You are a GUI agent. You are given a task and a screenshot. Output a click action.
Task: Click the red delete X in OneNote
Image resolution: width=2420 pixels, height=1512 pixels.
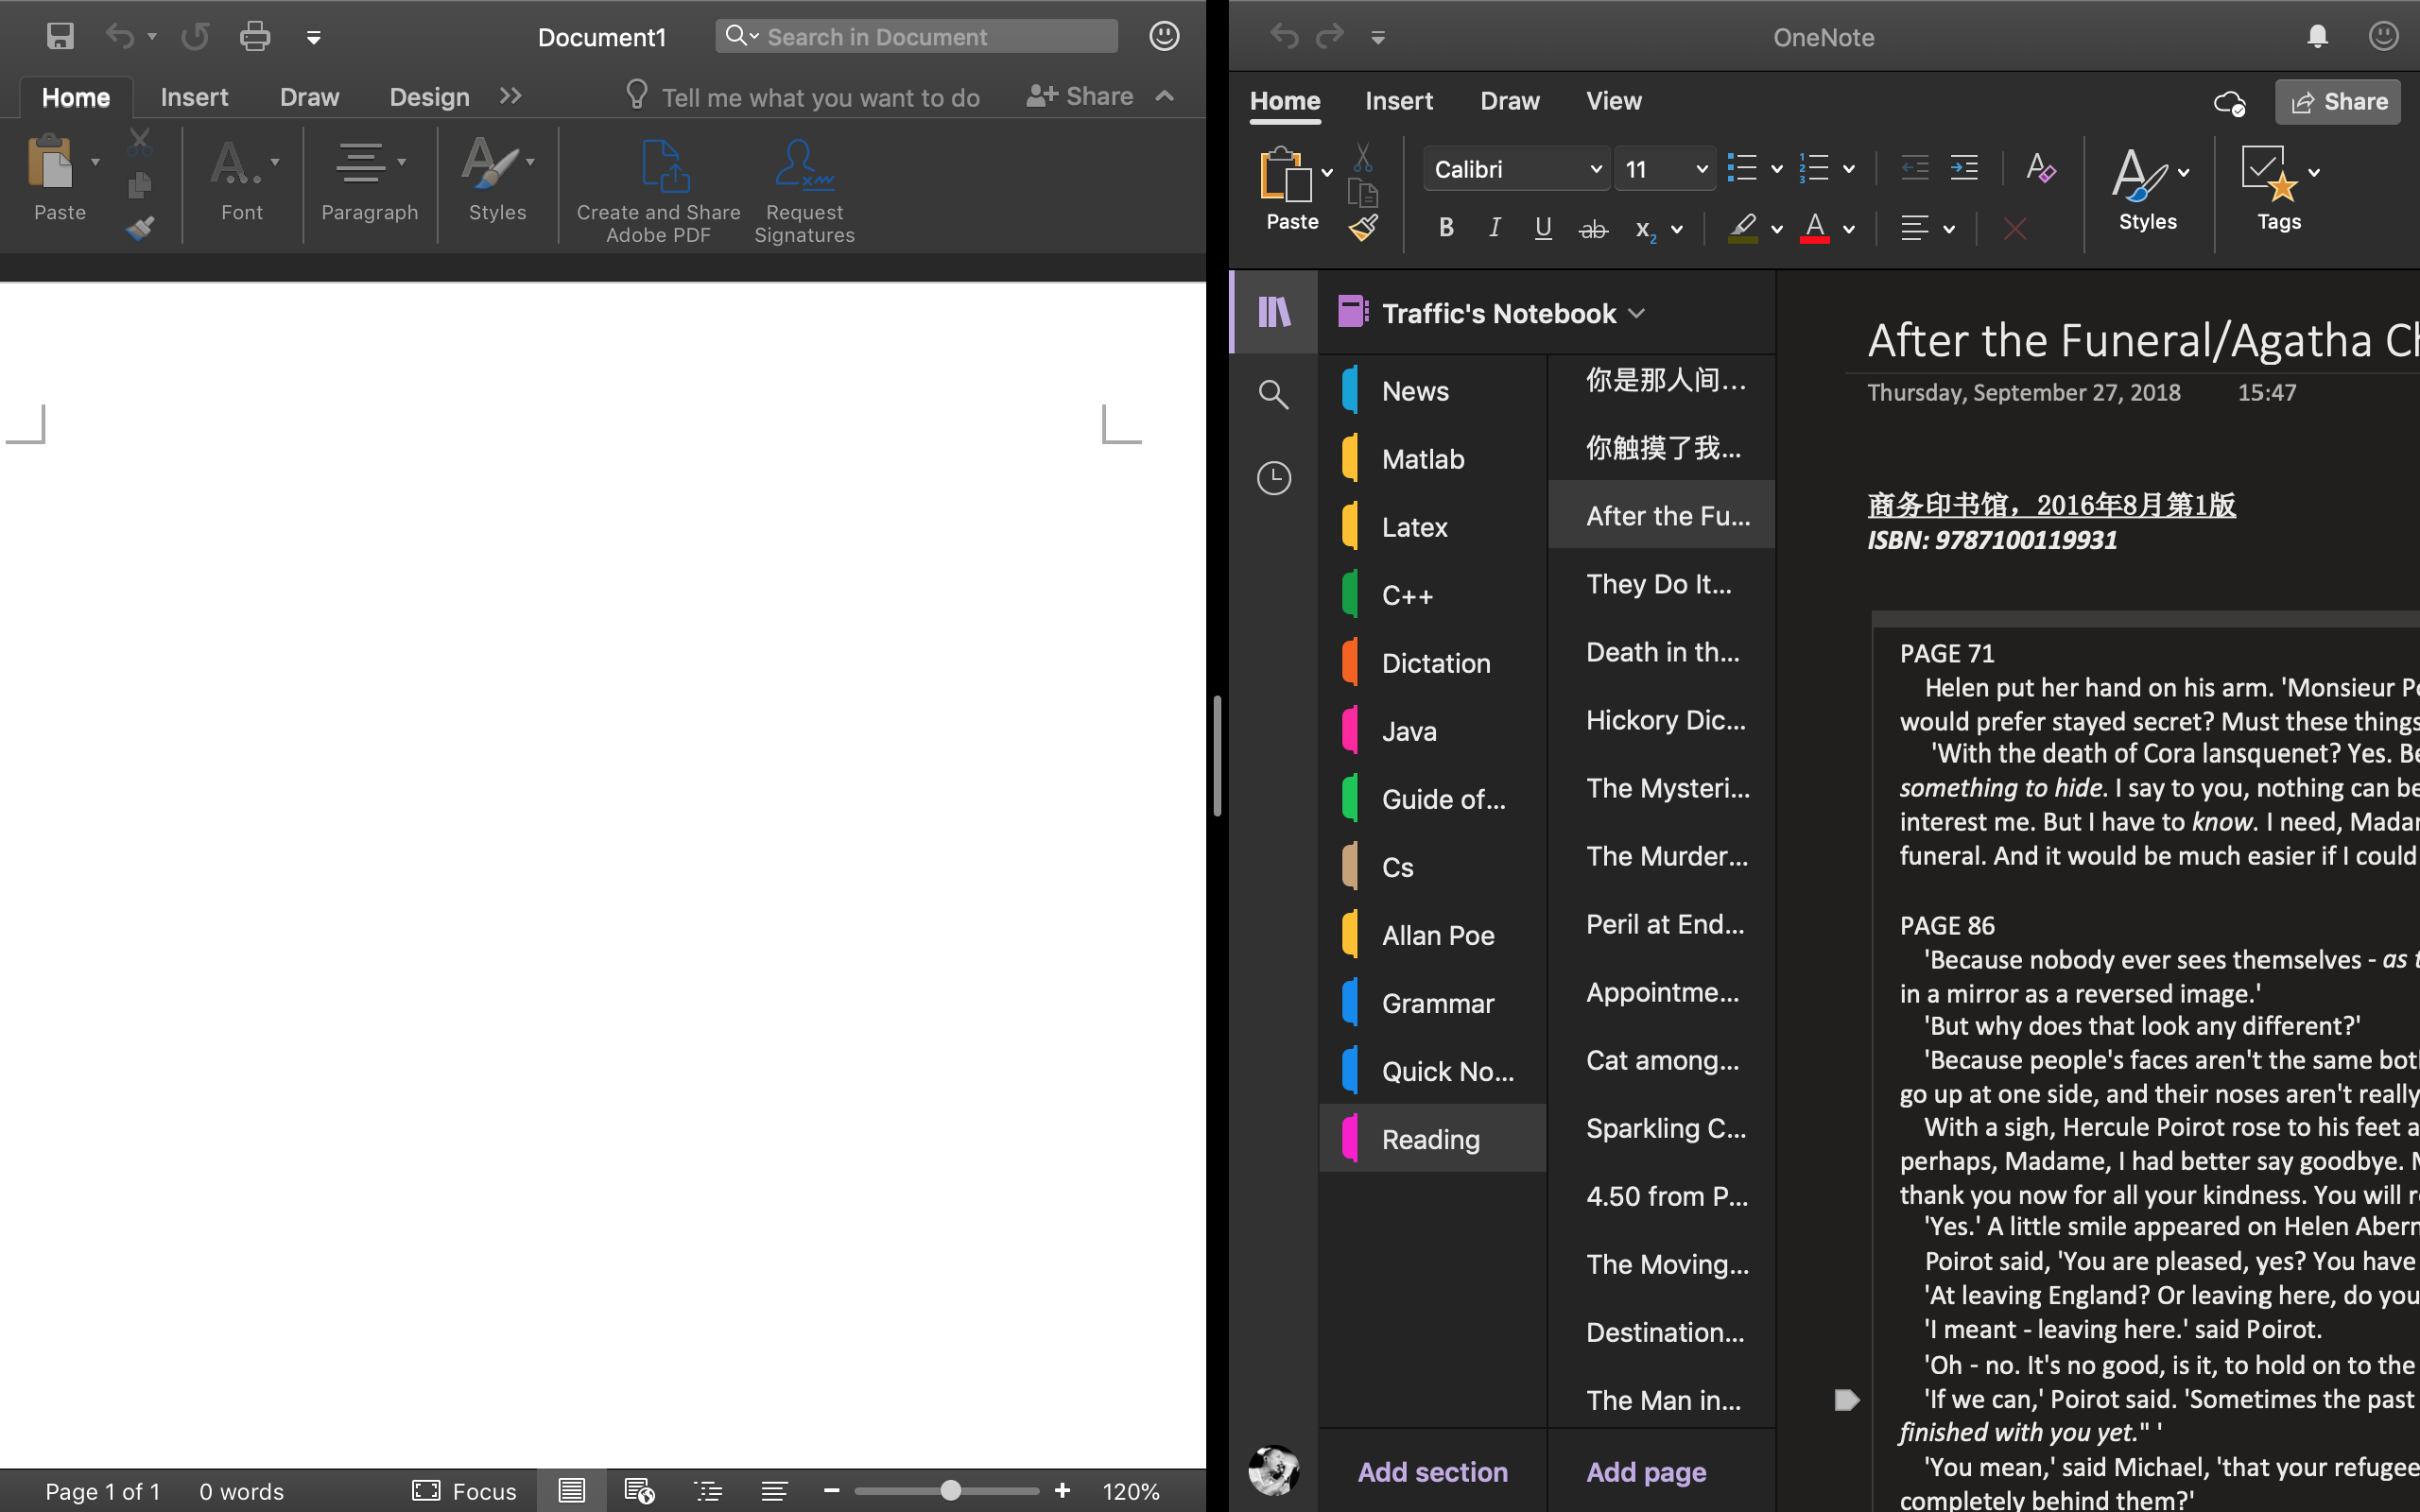(x=2015, y=230)
